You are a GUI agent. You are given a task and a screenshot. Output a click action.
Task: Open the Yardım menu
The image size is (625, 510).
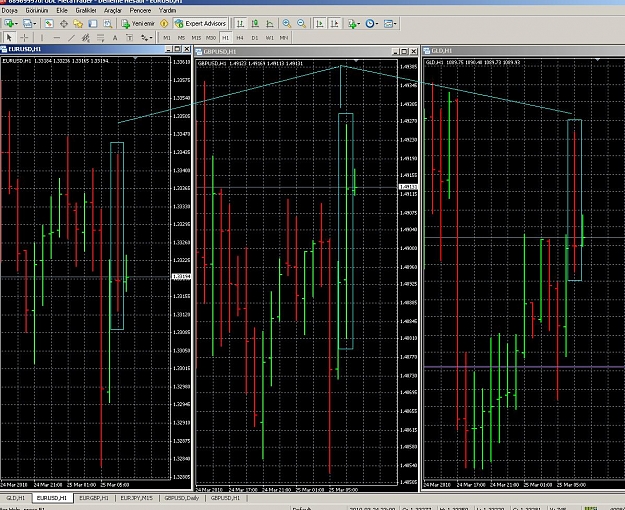[167, 11]
